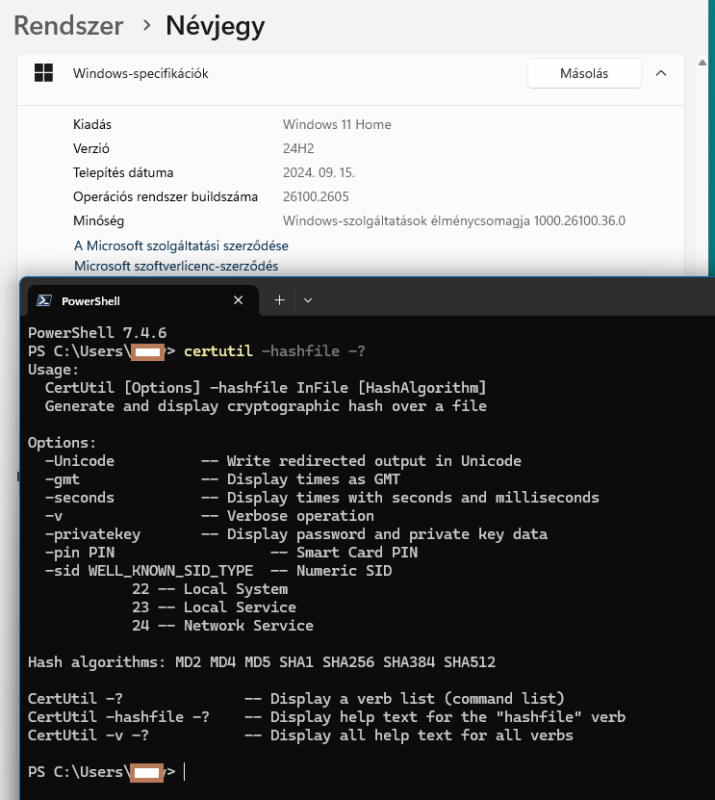Click the Generate and display cryptographic hash line
715x800 pixels.
coord(266,406)
